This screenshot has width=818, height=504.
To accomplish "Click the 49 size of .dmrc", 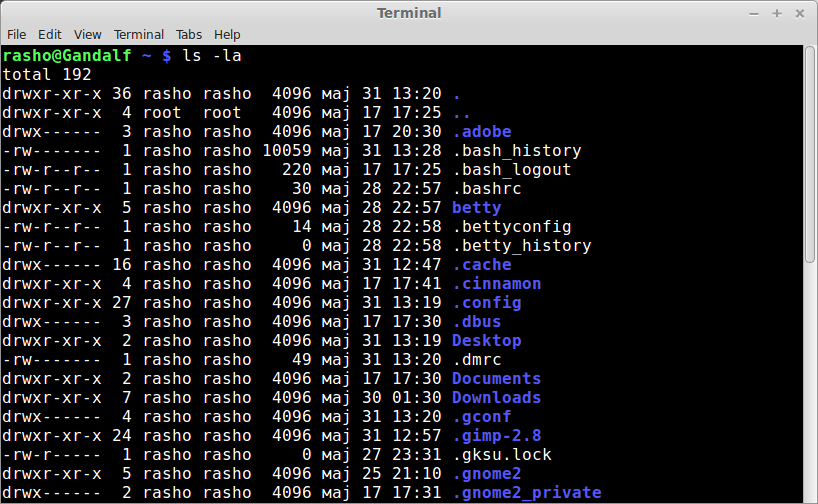I will point(302,359).
